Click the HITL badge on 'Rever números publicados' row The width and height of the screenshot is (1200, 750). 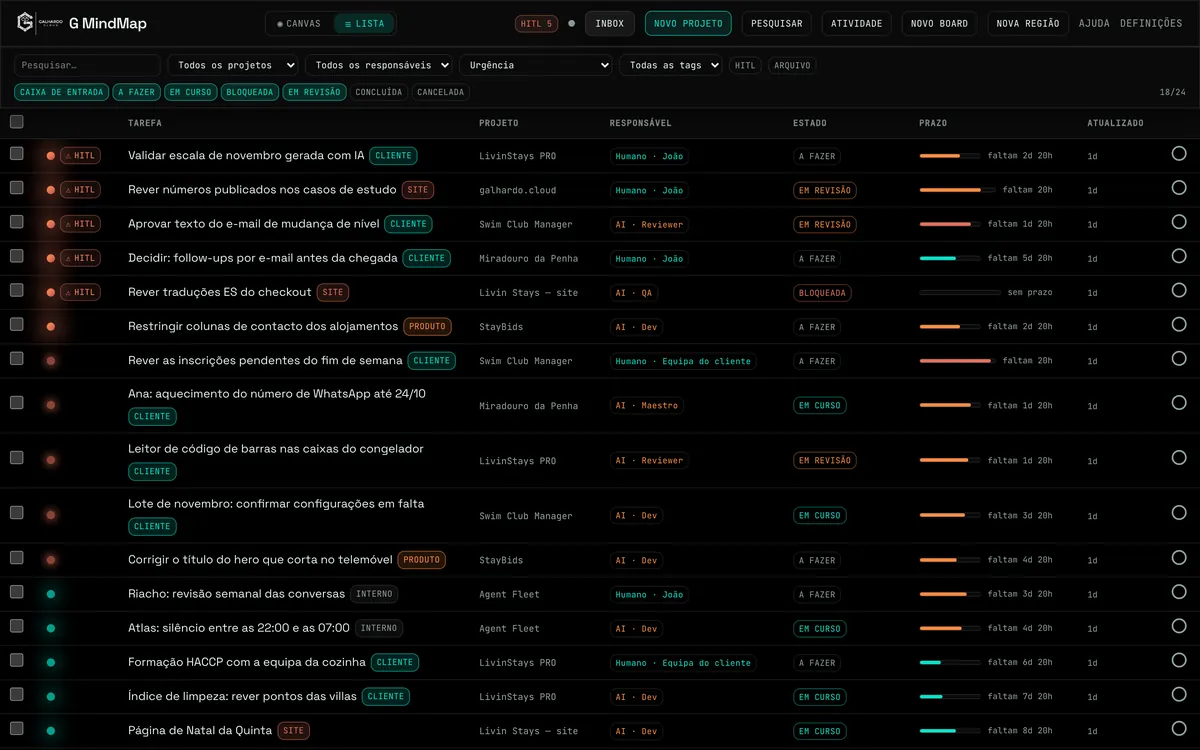pos(80,190)
